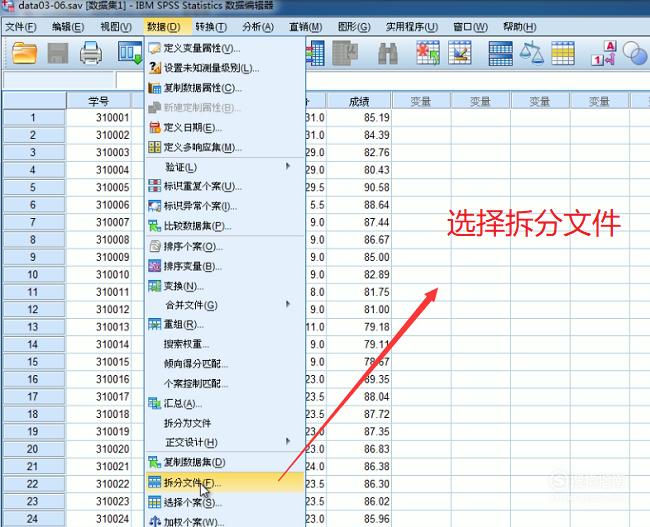Click the icon beside 标识重复个案(U)
Screen dimensions: 650x527
point(154,186)
